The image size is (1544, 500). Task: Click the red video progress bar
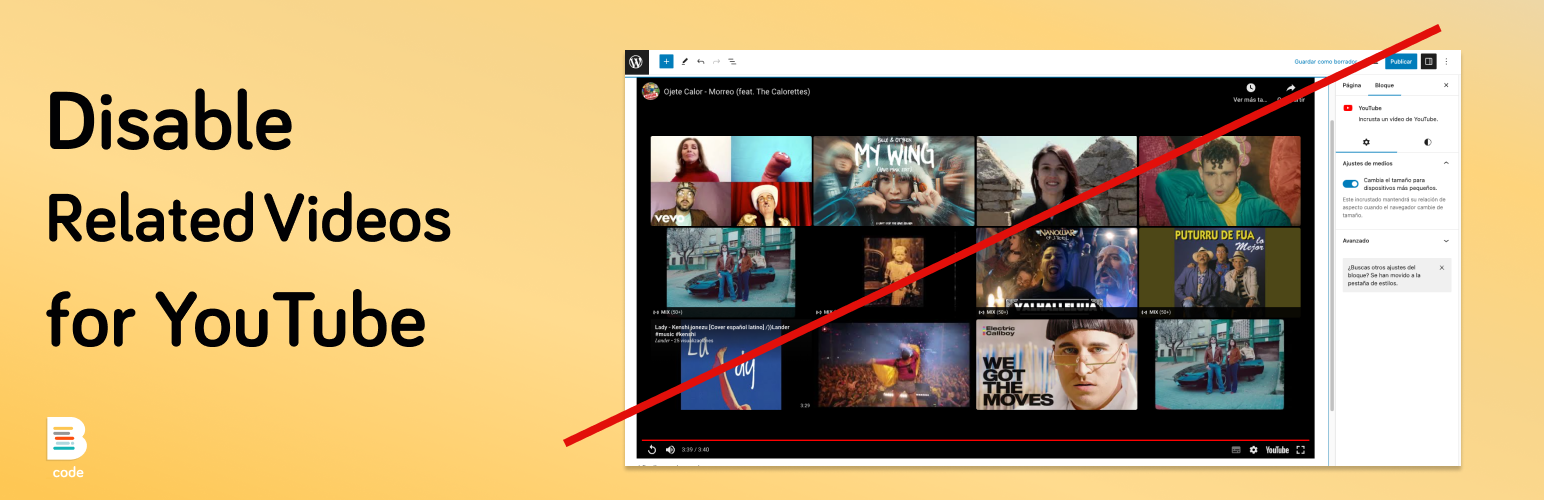[x=975, y=440]
